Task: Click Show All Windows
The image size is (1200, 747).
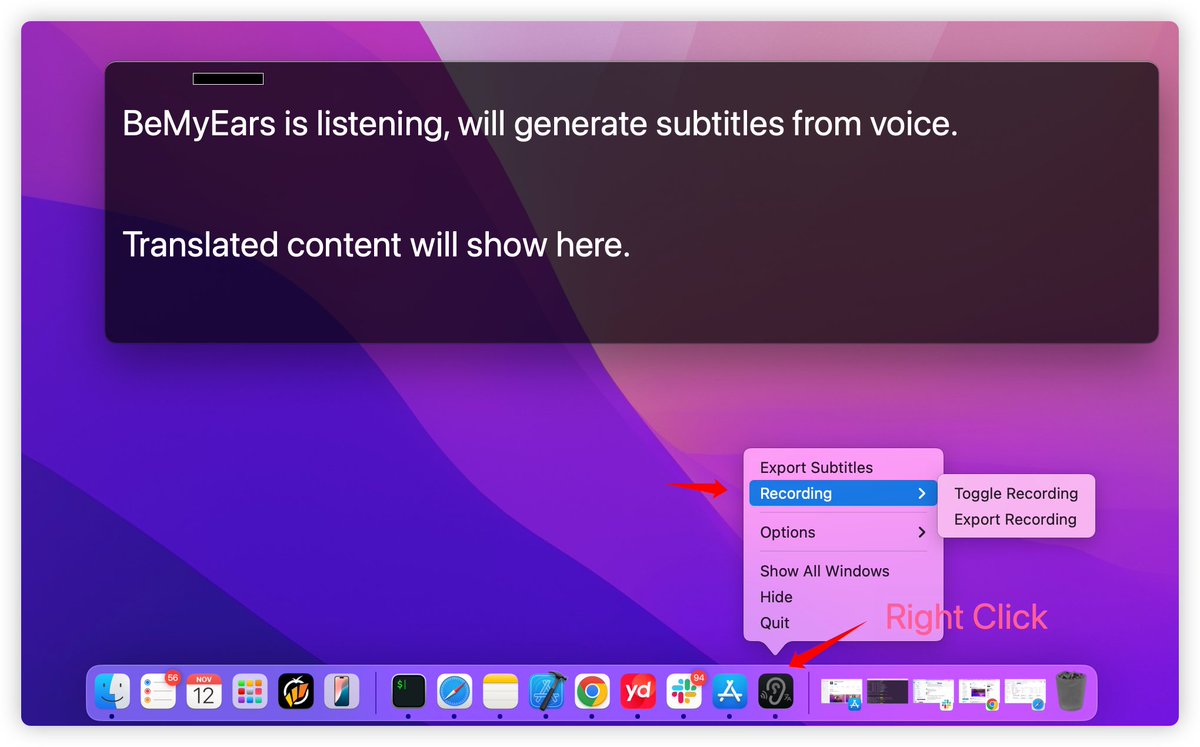Action: click(x=824, y=571)
